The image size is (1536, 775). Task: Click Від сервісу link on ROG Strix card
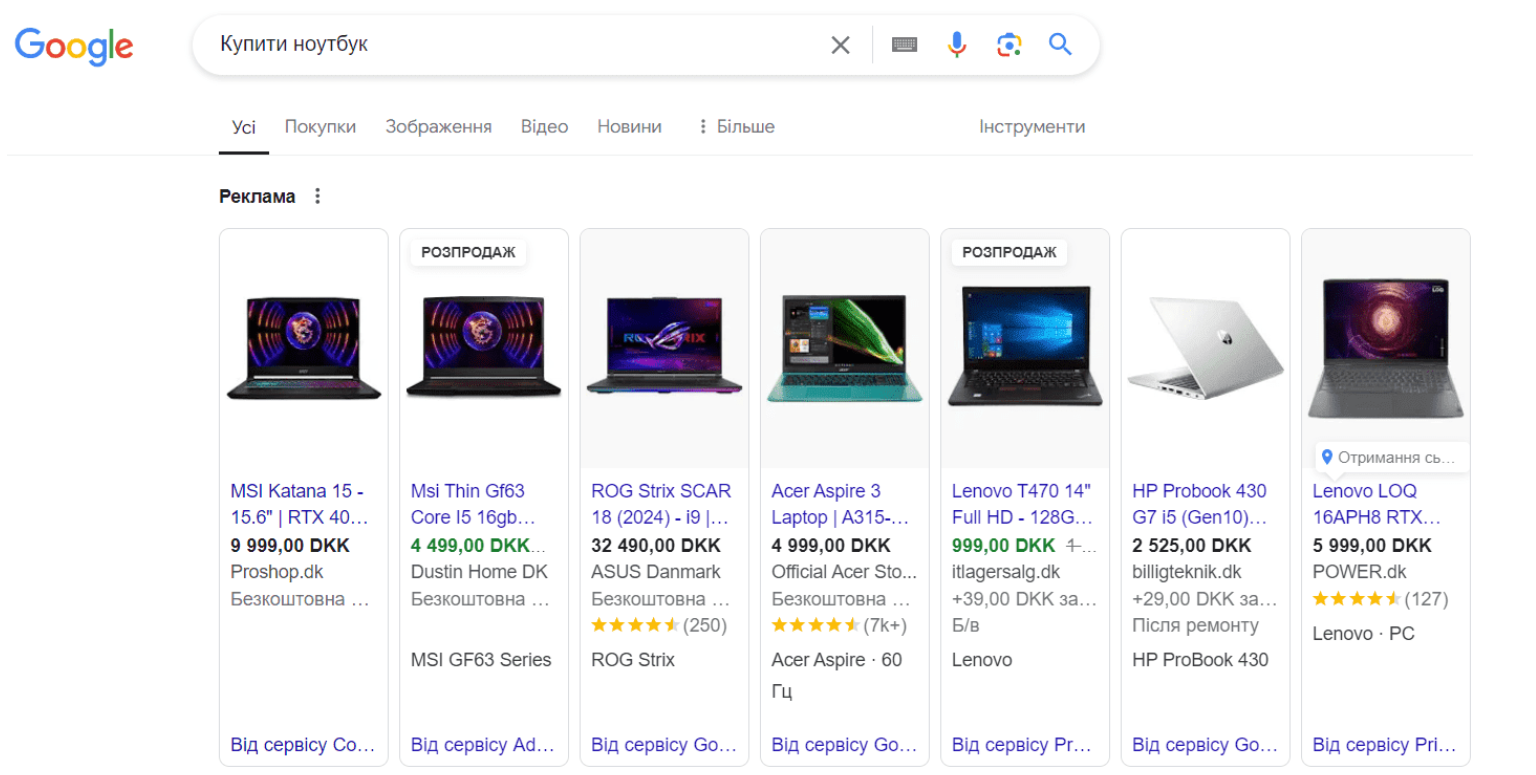tap(664, 745)
